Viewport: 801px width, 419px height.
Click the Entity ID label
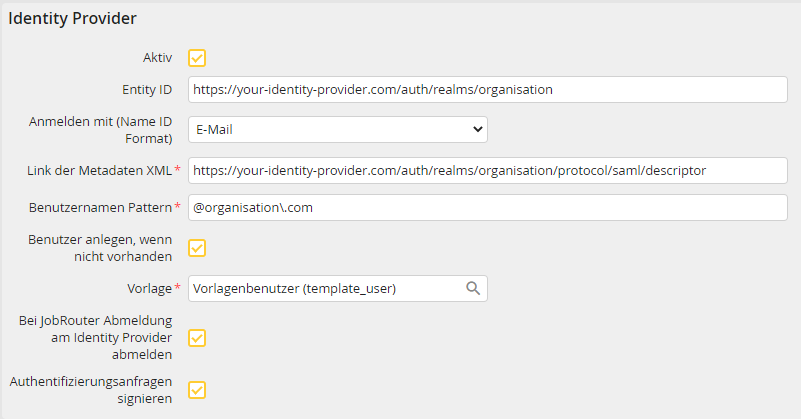[145, 89]
